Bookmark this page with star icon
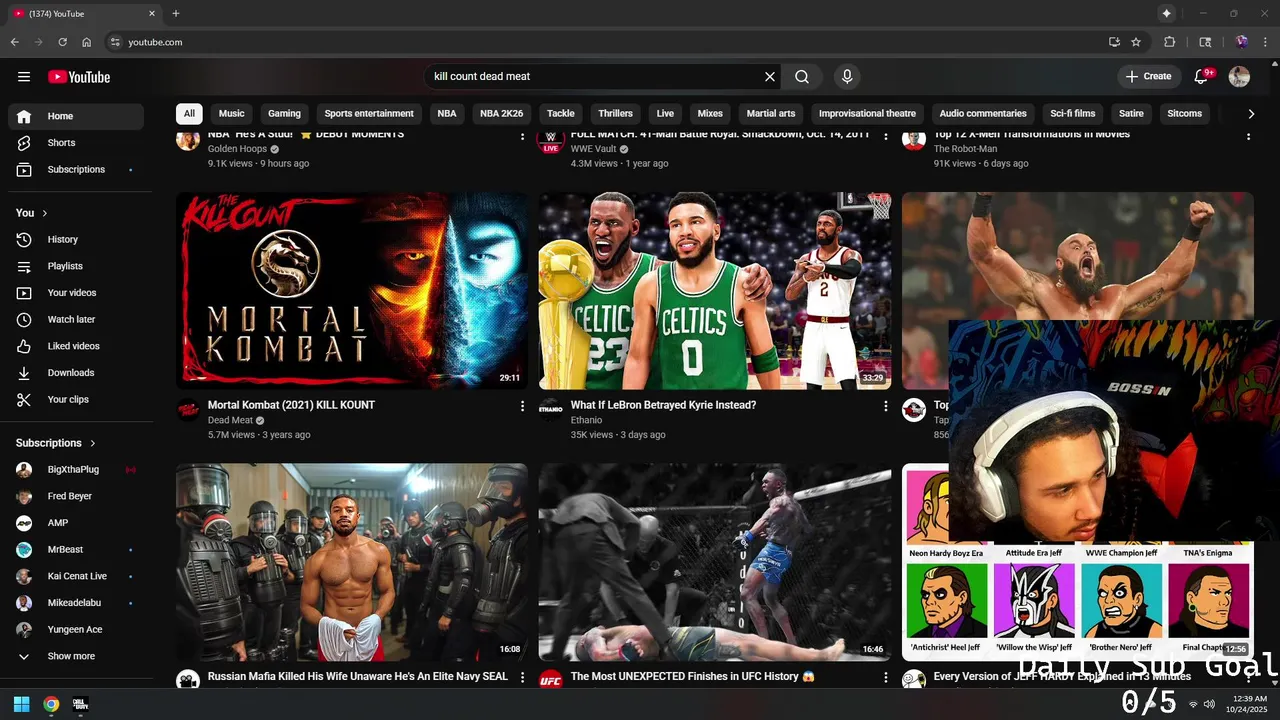Image resolution: width=1280 pixels, height=720 pixels. (1136, 42)
